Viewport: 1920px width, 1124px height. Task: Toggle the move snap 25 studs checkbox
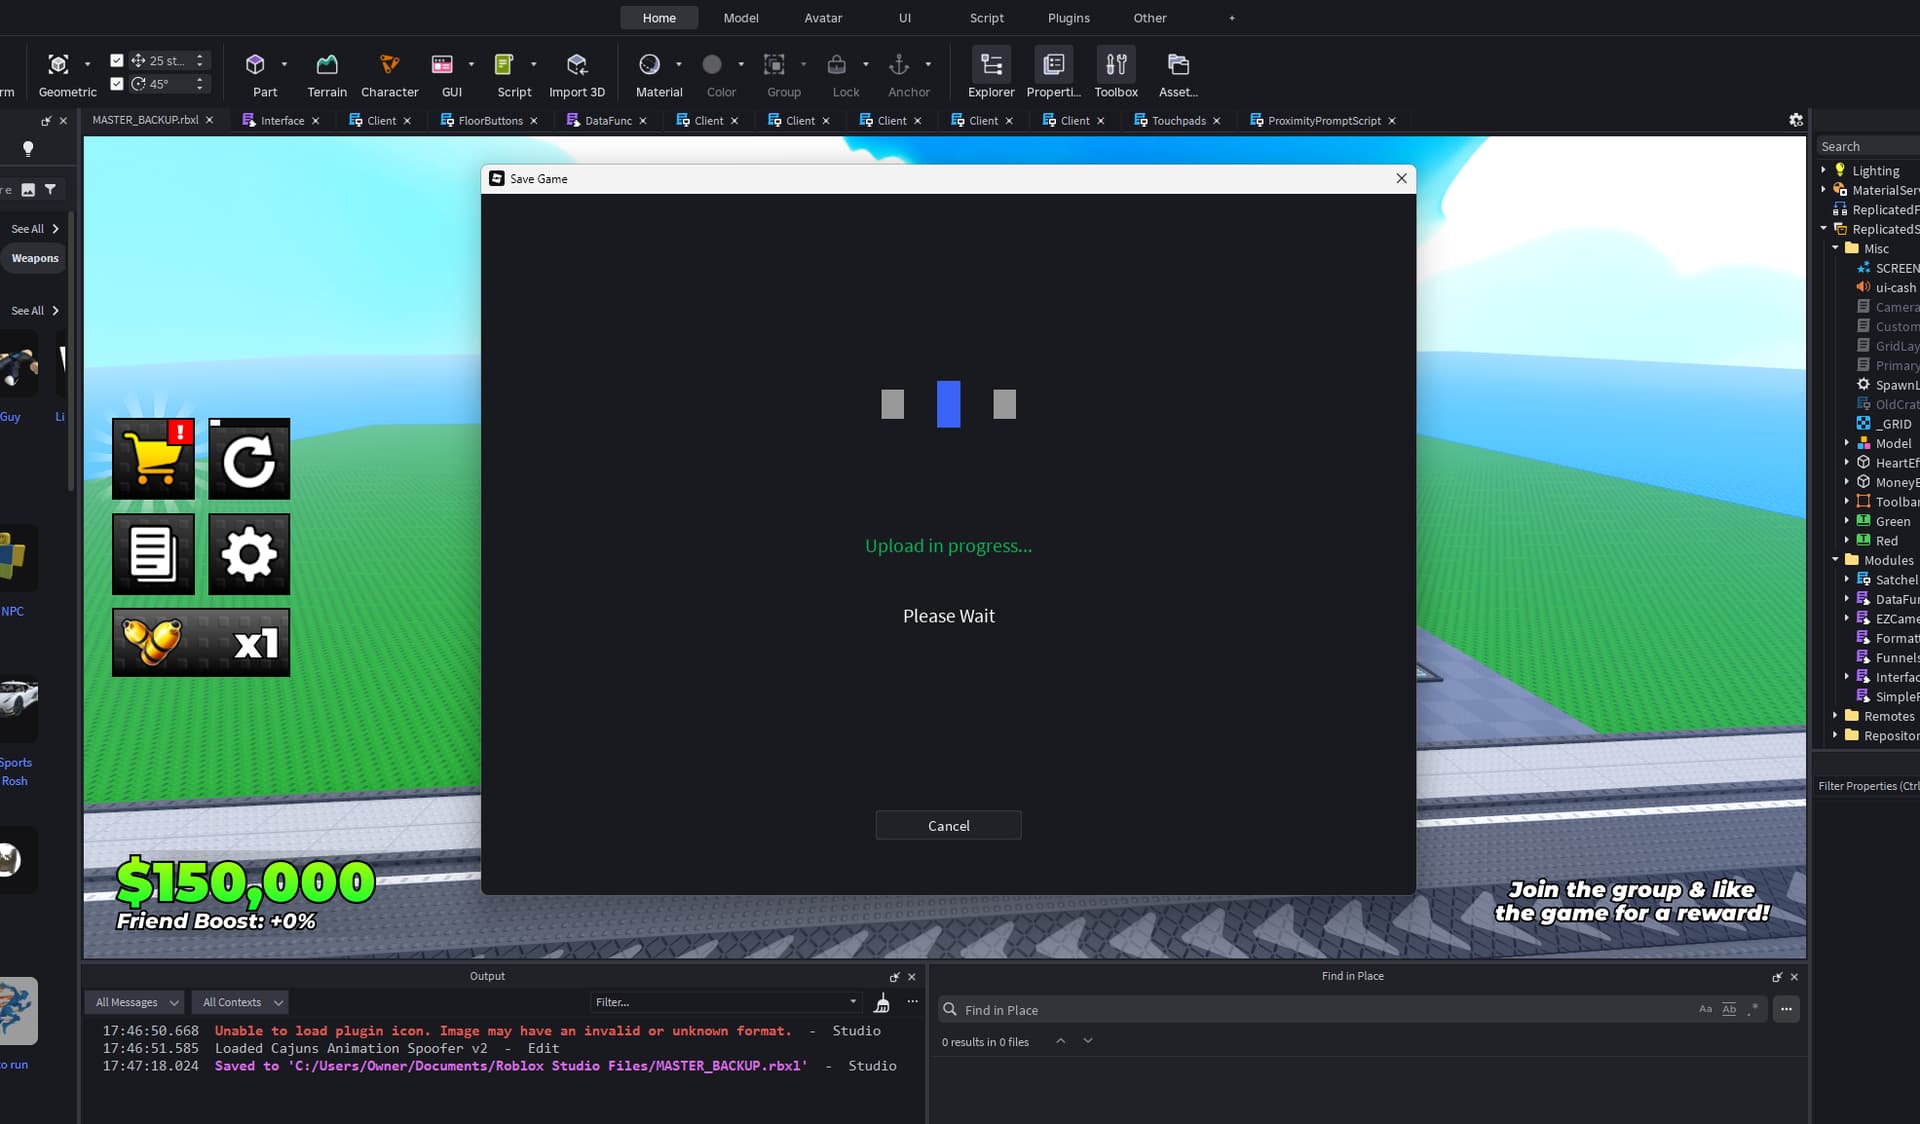(117, 60)
